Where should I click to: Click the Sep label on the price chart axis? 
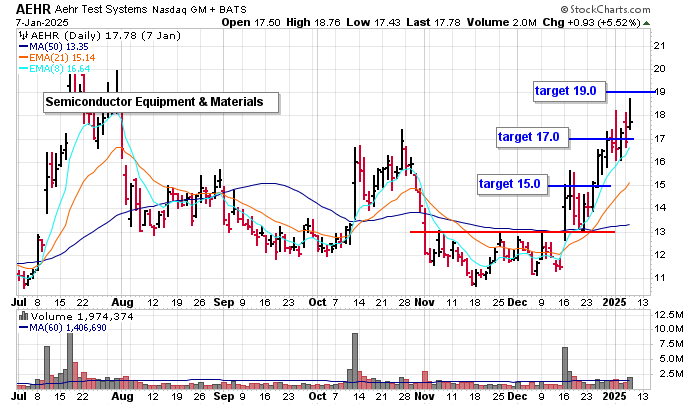pyautogui.click(x=224, y=302)
